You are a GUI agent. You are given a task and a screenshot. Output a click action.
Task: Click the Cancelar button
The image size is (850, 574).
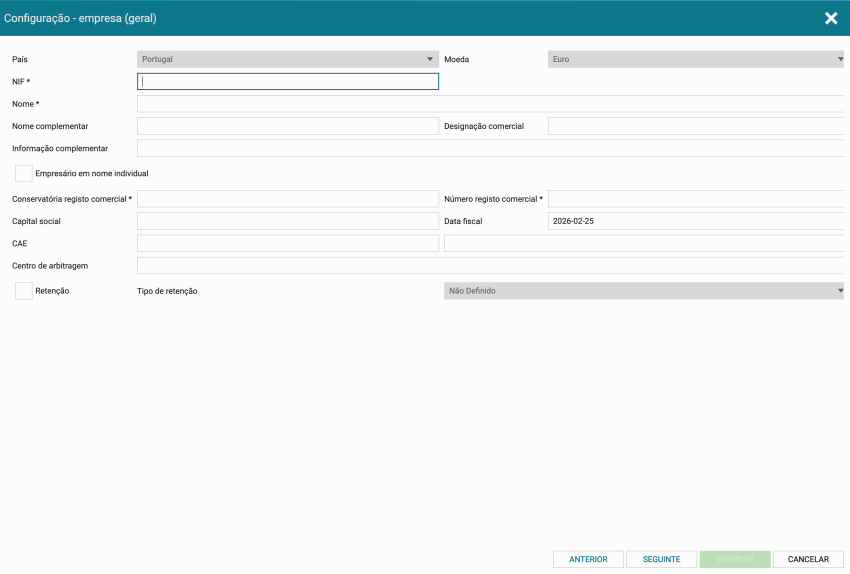point(808,559)
